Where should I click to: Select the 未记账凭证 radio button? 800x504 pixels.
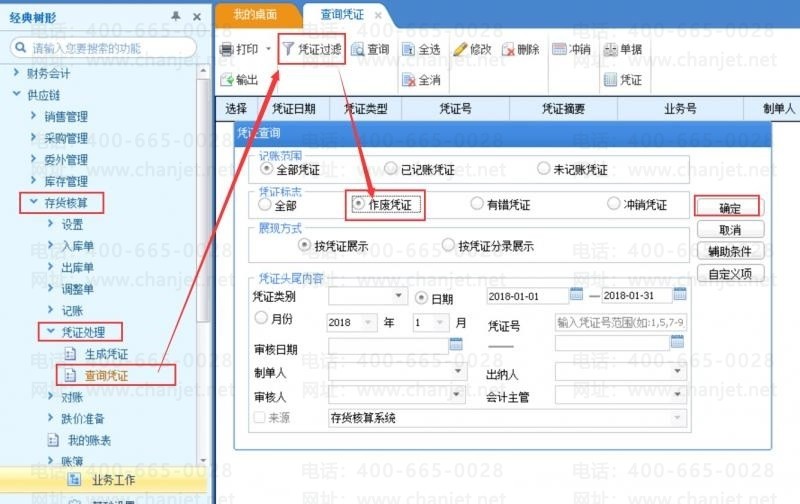(x=543, y=168)
